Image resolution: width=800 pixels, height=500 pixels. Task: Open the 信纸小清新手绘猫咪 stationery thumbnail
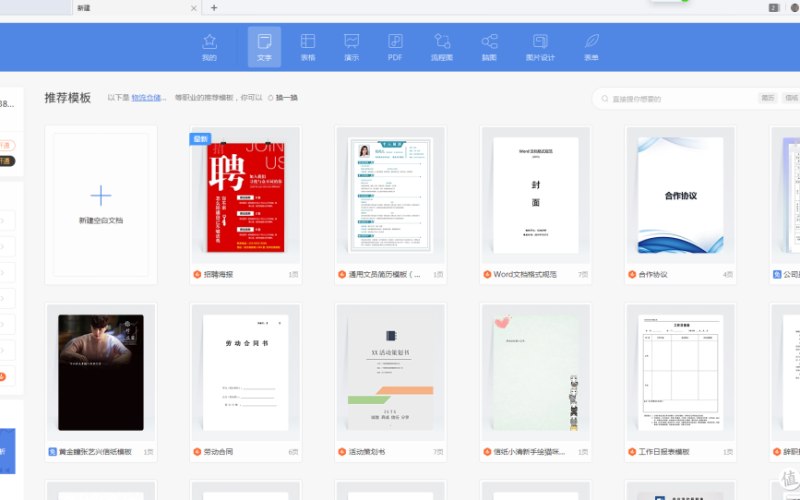click(536, 372)
